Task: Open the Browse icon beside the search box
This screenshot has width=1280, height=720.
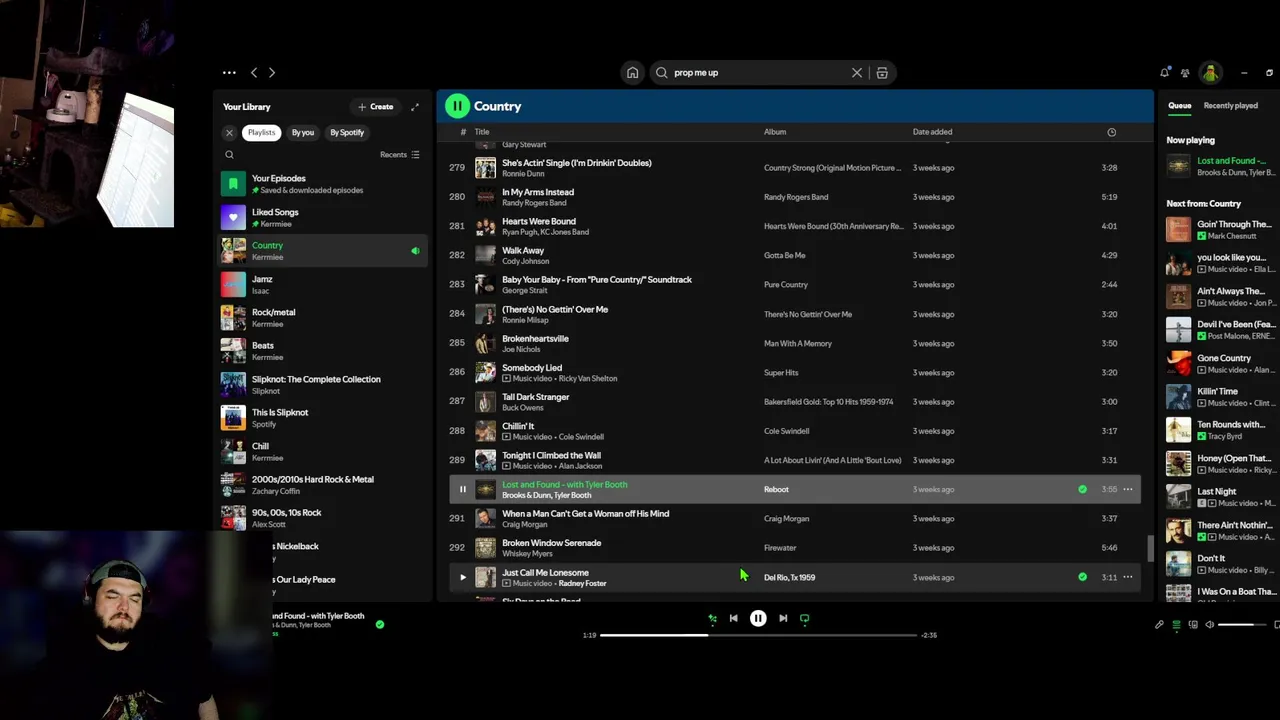Action: point(882,72)
